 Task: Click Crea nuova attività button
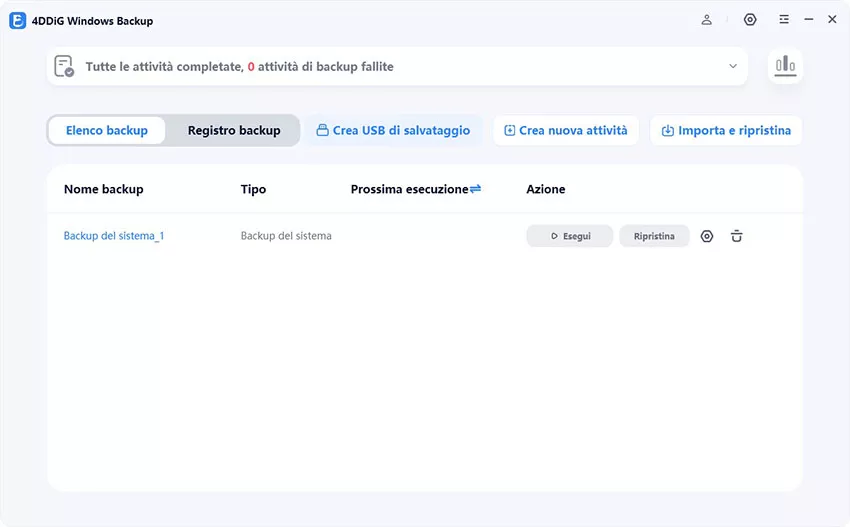(x=566, y=130)
